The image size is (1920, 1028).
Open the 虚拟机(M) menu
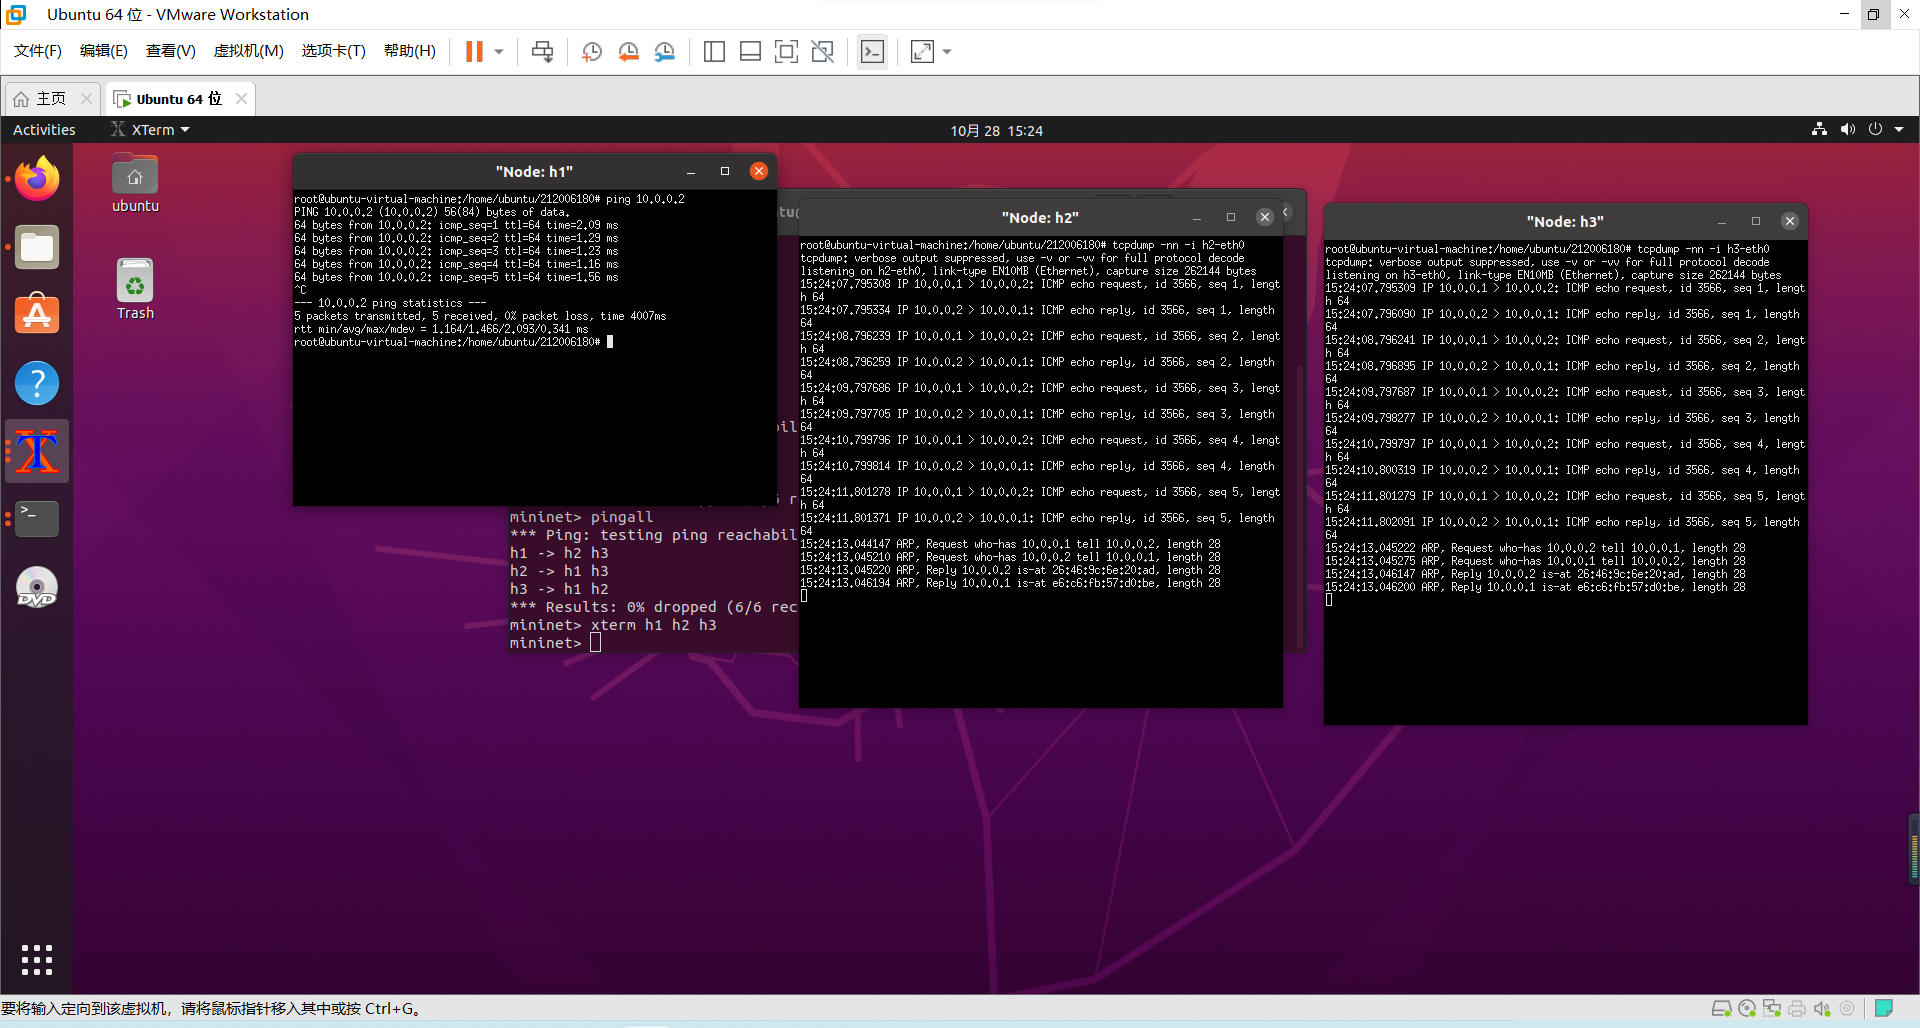(248, 51)
